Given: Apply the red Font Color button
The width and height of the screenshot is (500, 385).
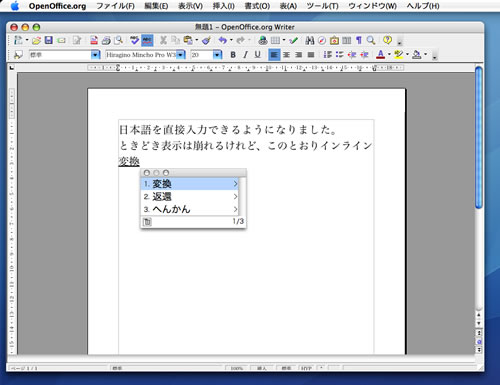Looking at the screenshot, I should 381,55.
